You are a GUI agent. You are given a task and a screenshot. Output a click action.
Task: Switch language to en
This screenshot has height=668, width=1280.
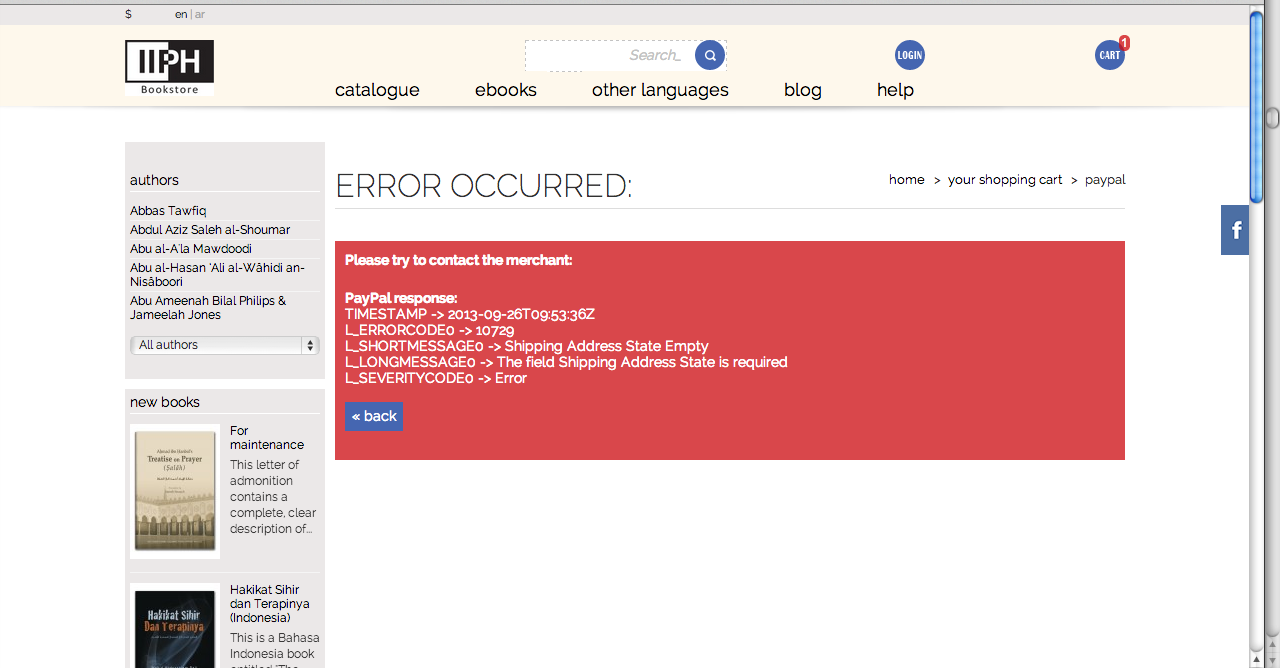[x=181, y=14]
